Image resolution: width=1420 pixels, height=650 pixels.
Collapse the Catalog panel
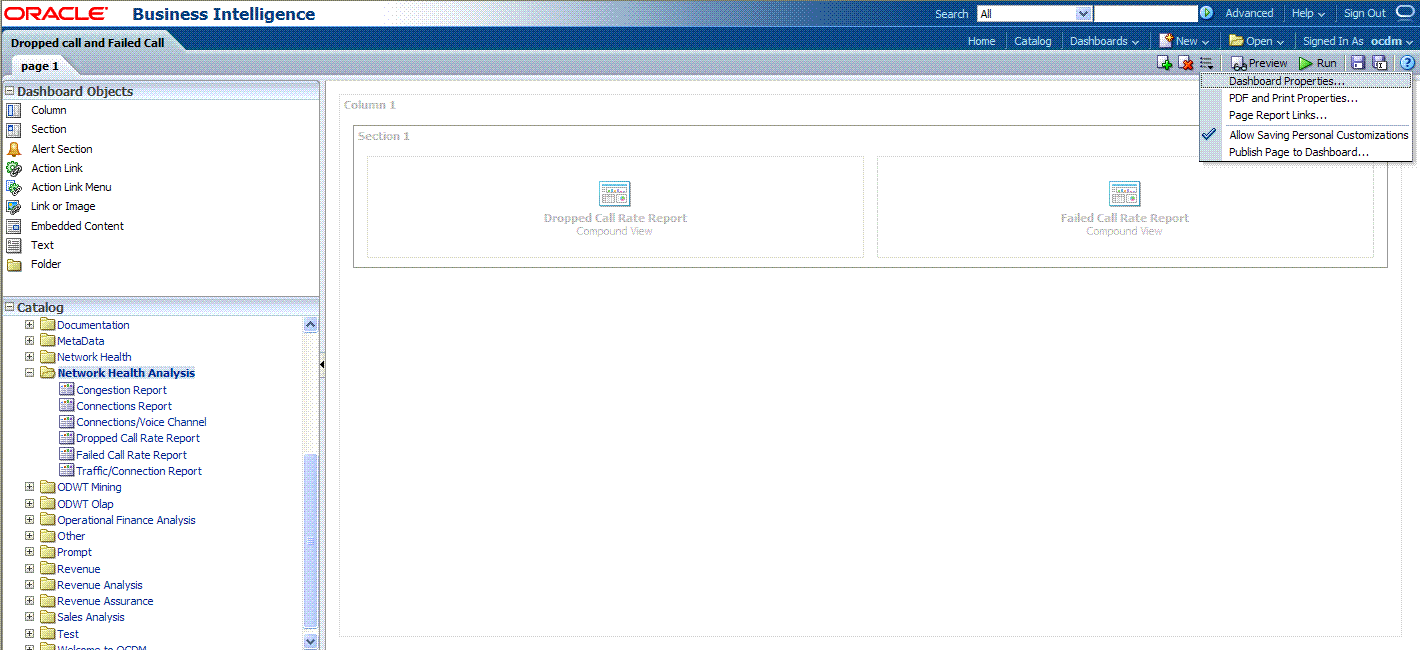click(x=9, y=307)
